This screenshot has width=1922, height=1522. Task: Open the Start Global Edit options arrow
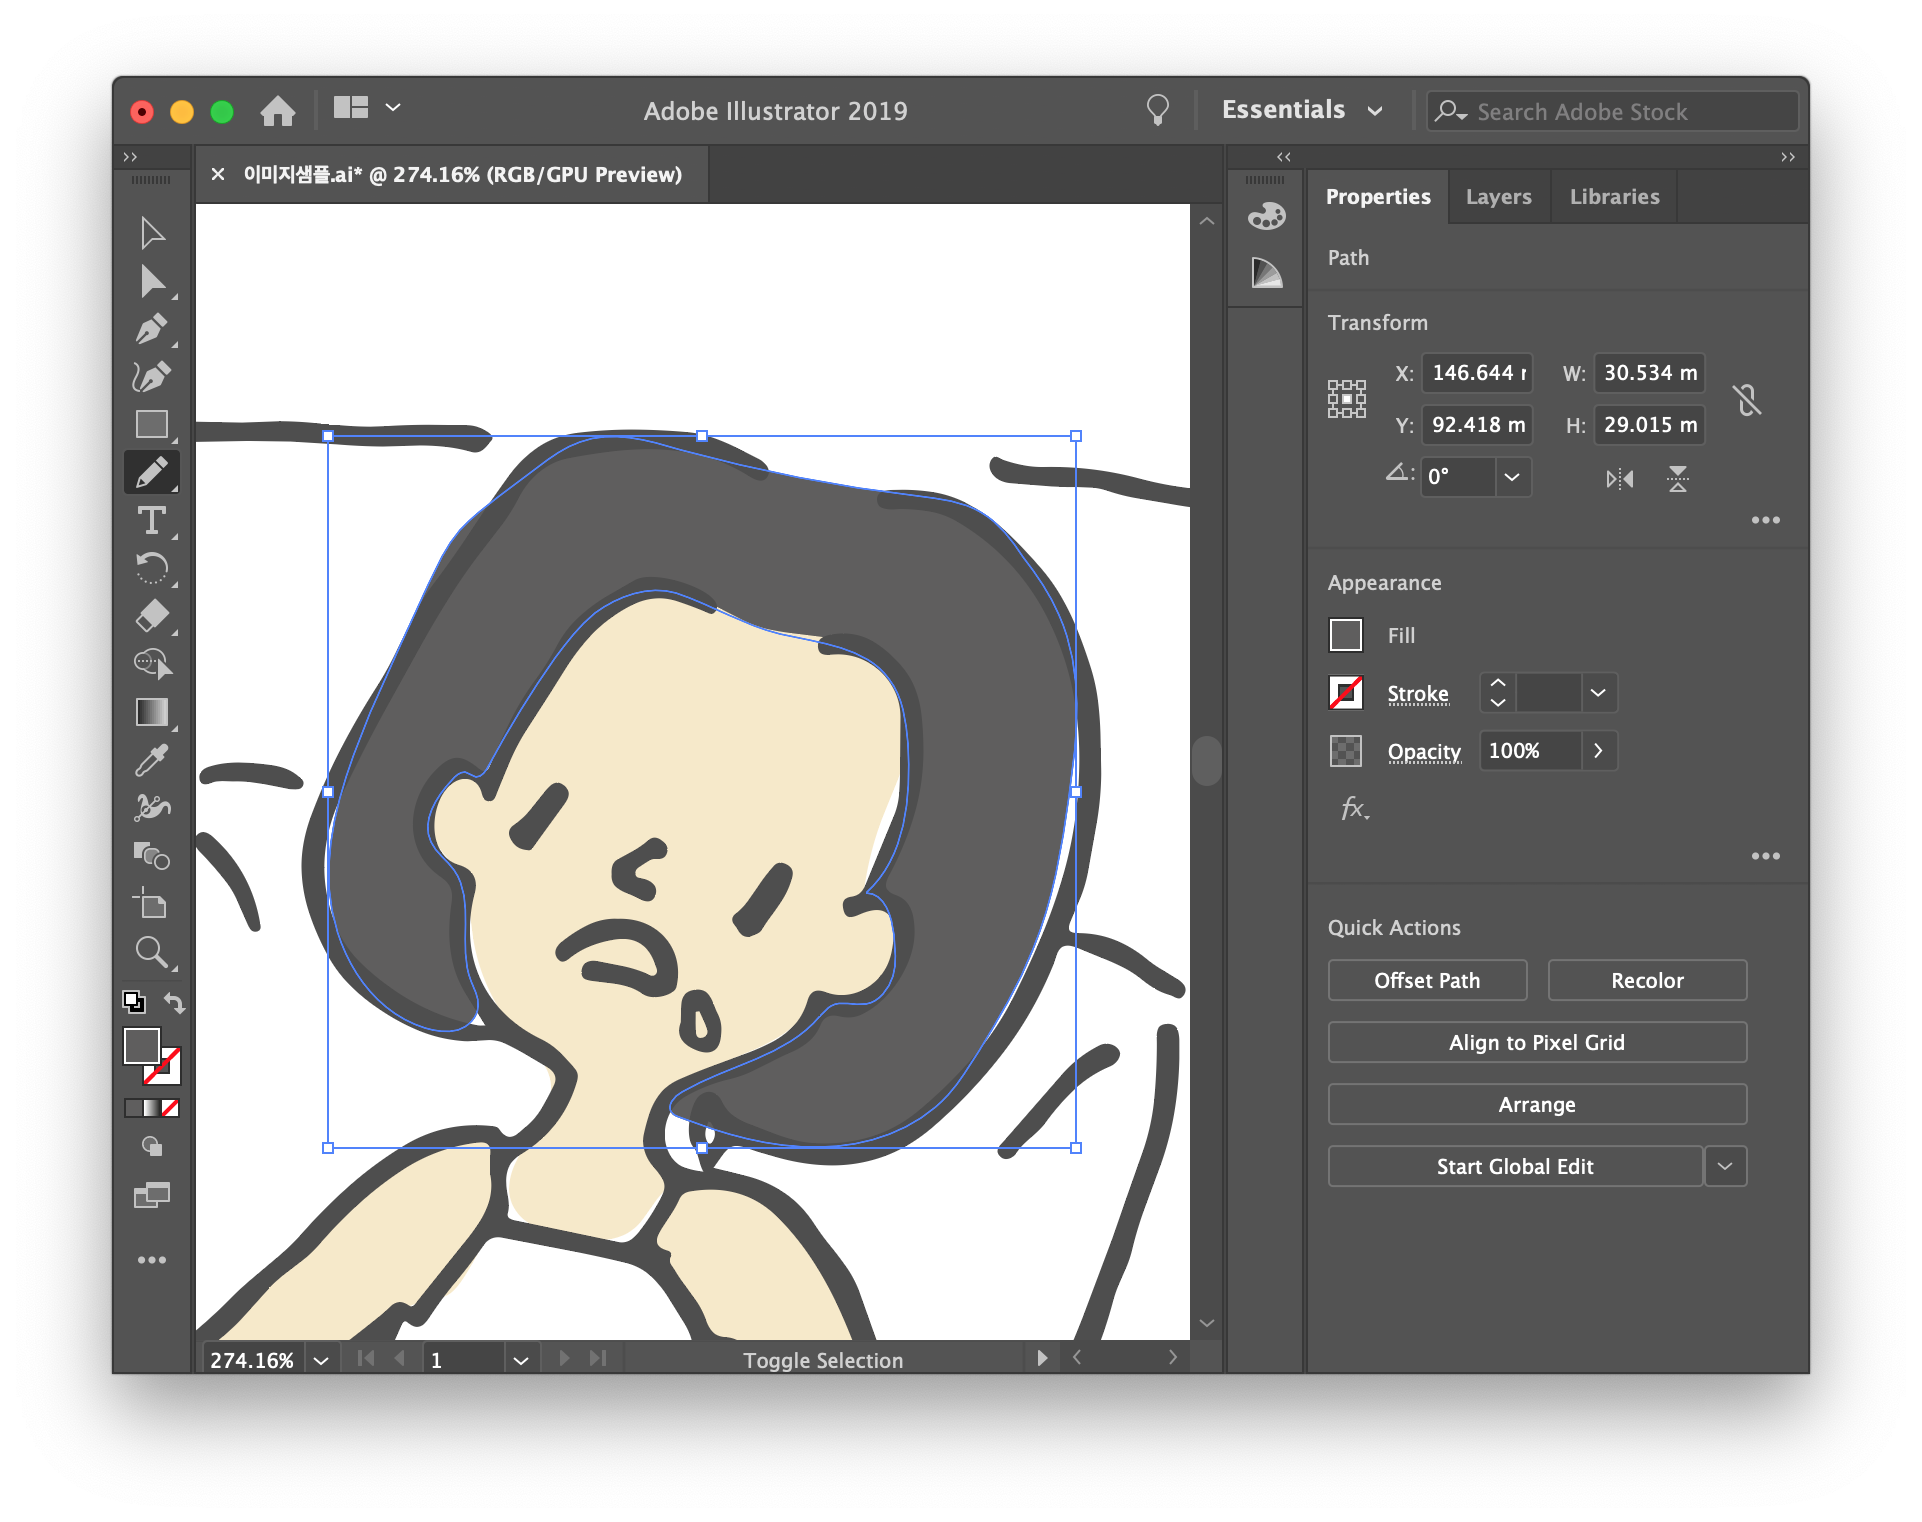pos(1725,1166)
